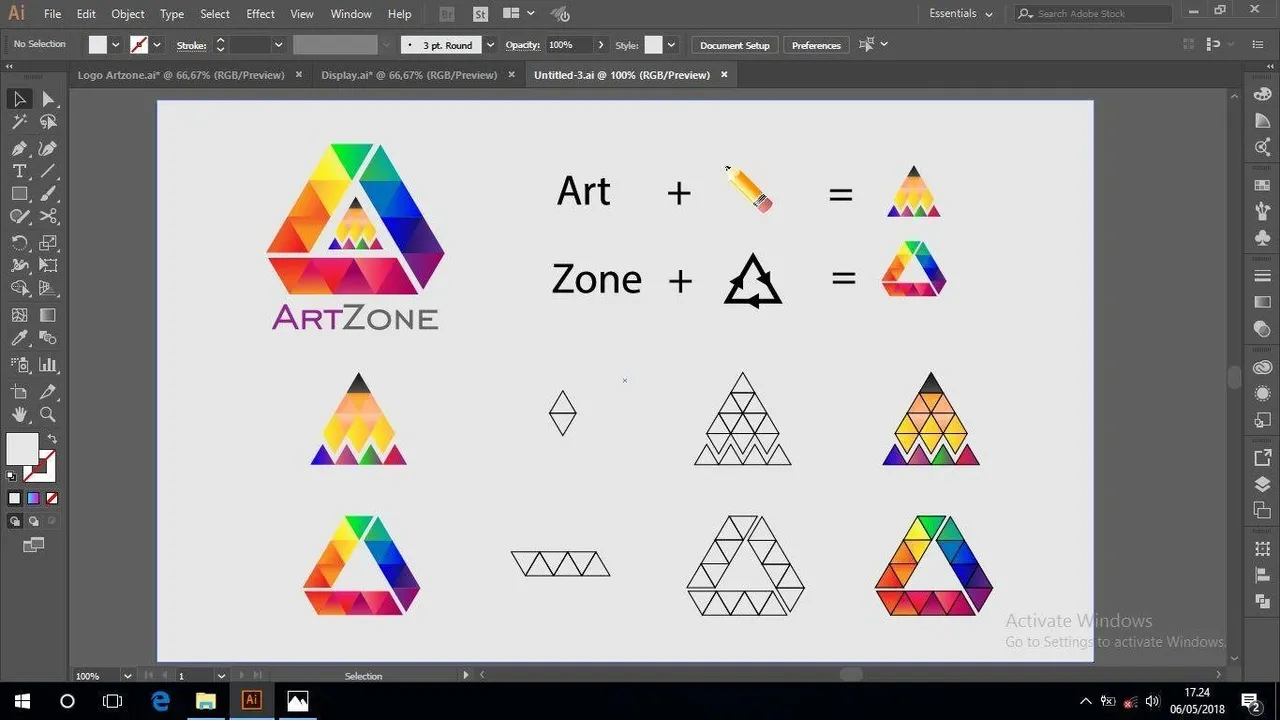
Task: Click the control bar fill swatch
Action: tap(98, 45)
